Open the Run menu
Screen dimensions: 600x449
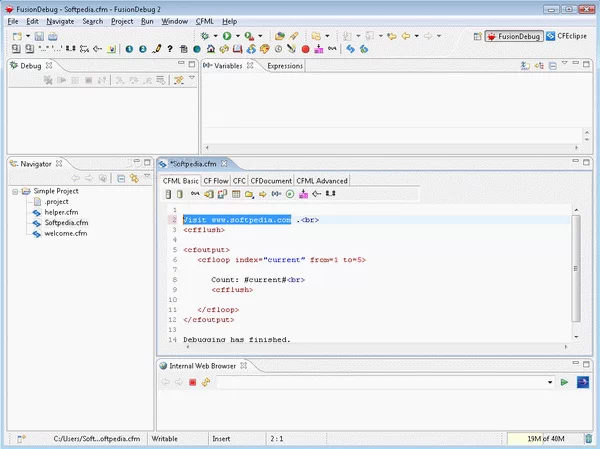point(147,21)
